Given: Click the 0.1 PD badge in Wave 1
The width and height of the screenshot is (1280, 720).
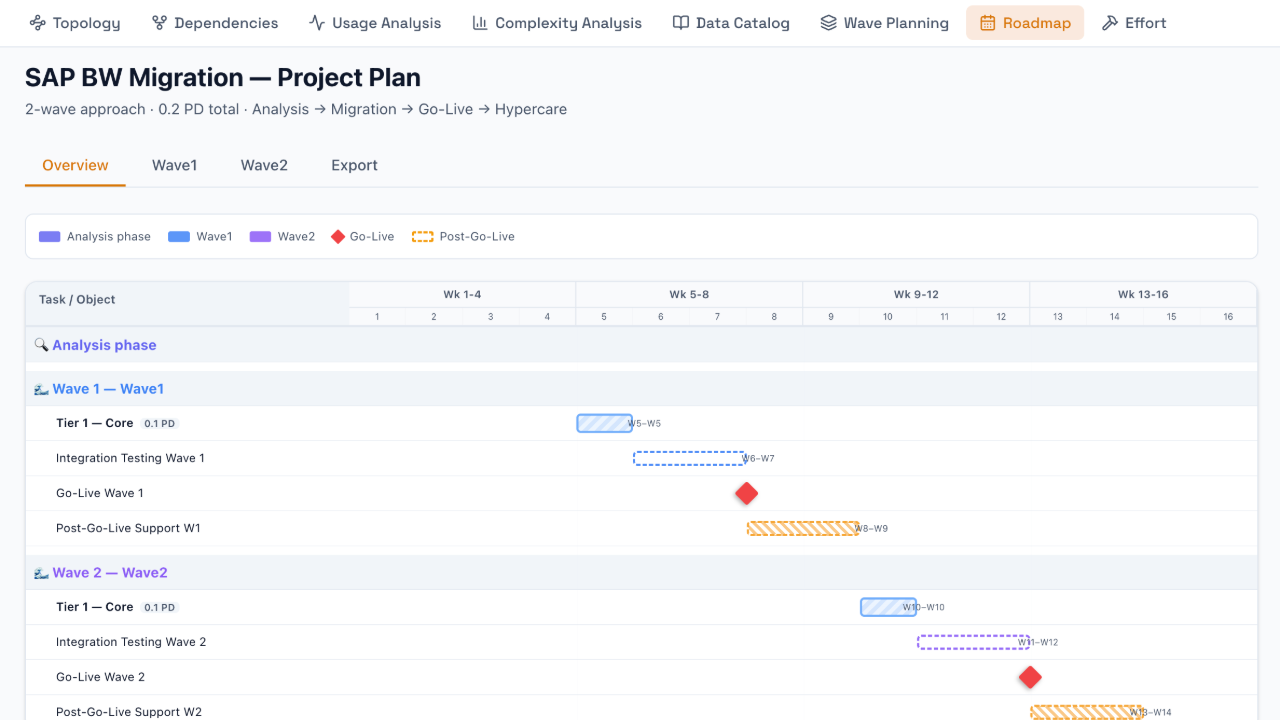Looking at the screenshot, I should click(160, 424).
